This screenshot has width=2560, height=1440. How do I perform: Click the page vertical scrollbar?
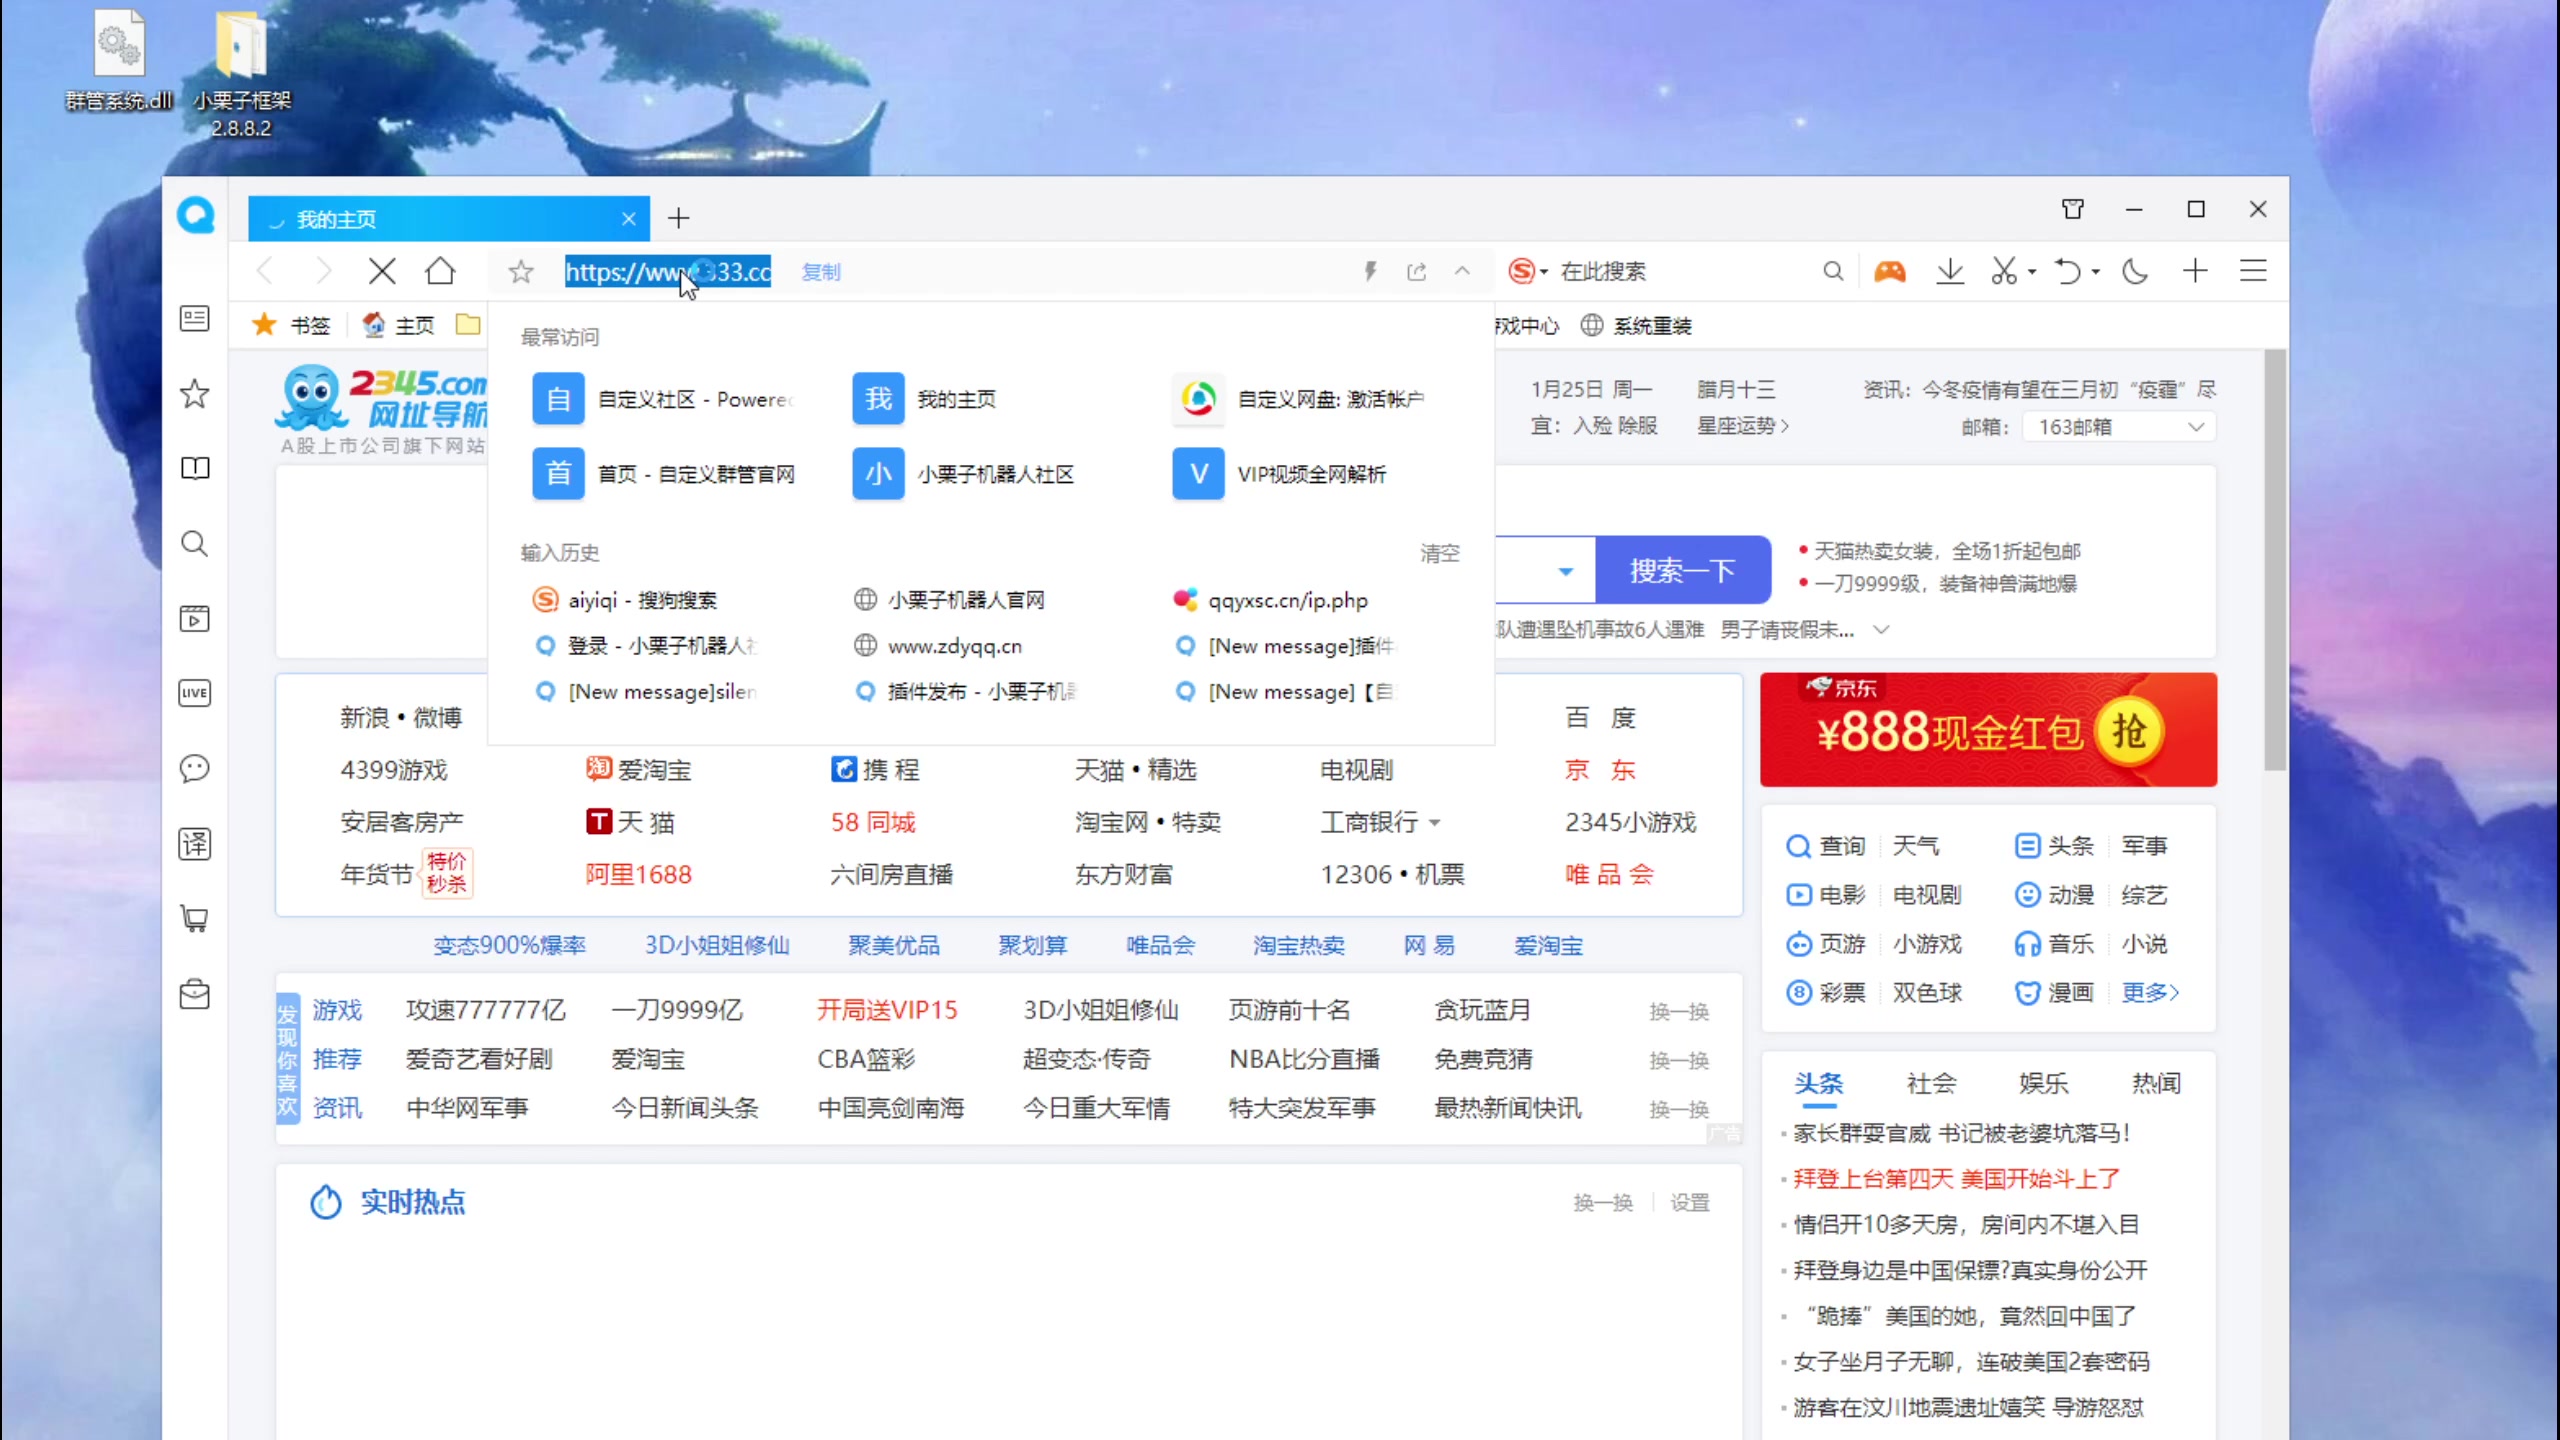click(2275, 560)
